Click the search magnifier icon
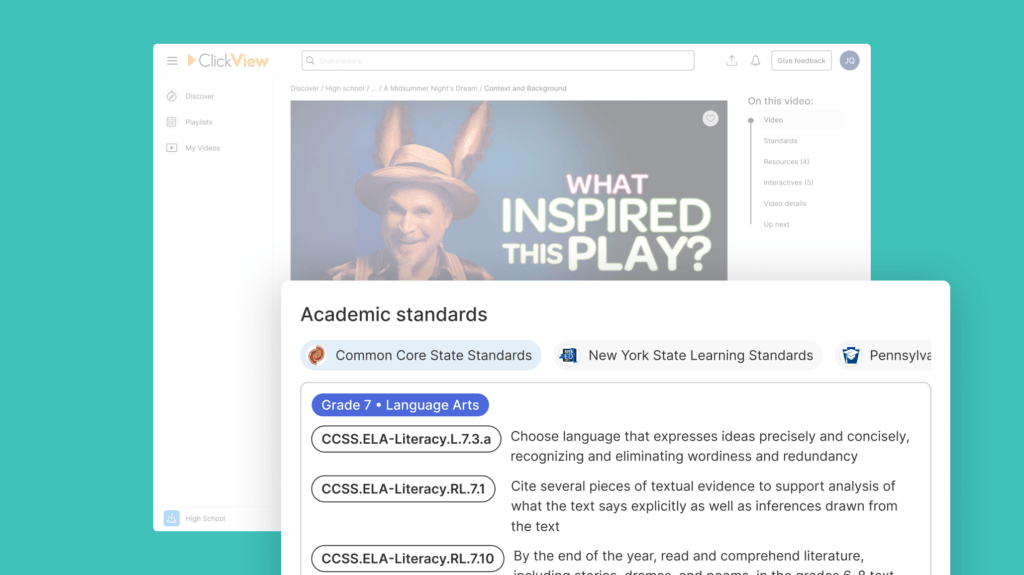The image size is (1024, 575). pos(310,61)
